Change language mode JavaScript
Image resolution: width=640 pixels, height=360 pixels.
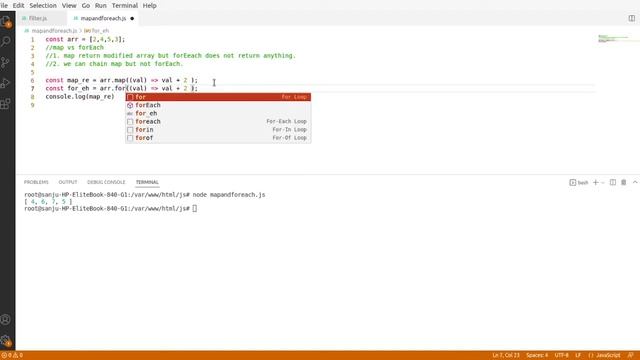click(604, 356)
